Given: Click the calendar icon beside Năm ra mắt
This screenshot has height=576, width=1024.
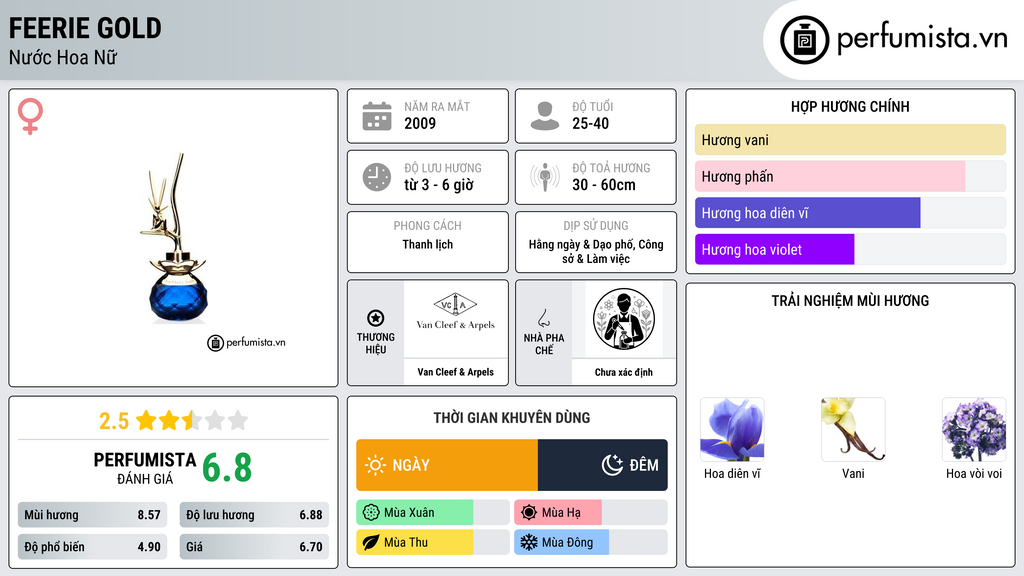Looking at the screenshot, I should (377, 116).
